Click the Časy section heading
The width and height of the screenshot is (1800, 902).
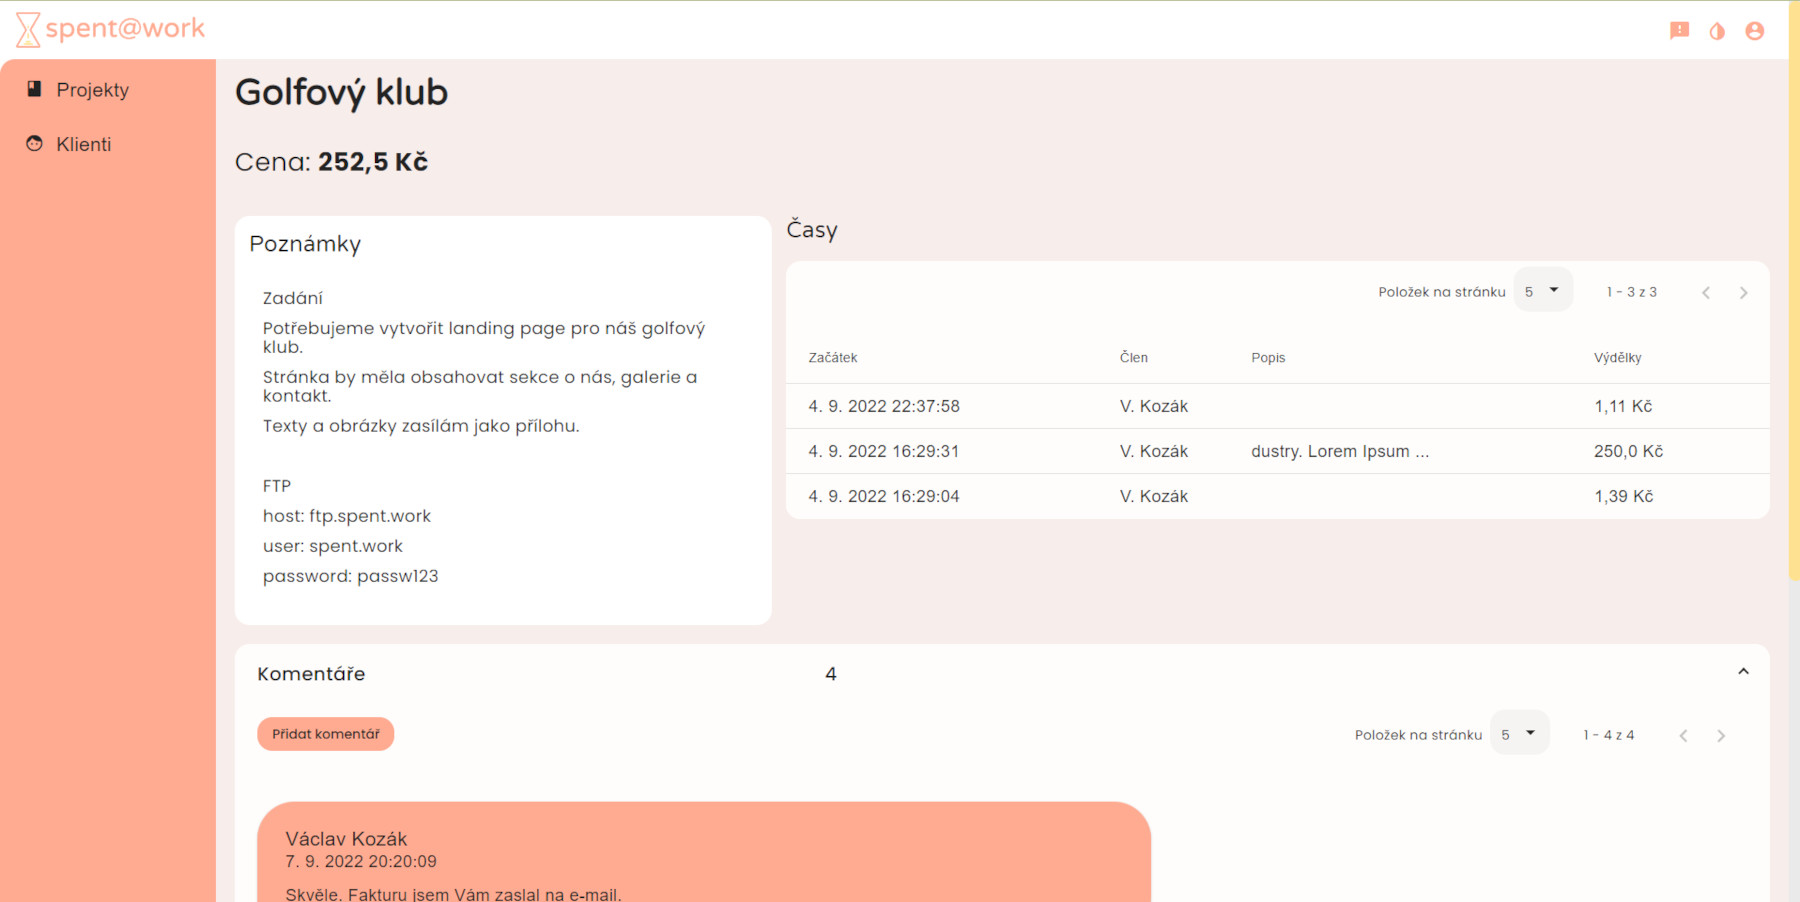point(812,229)
